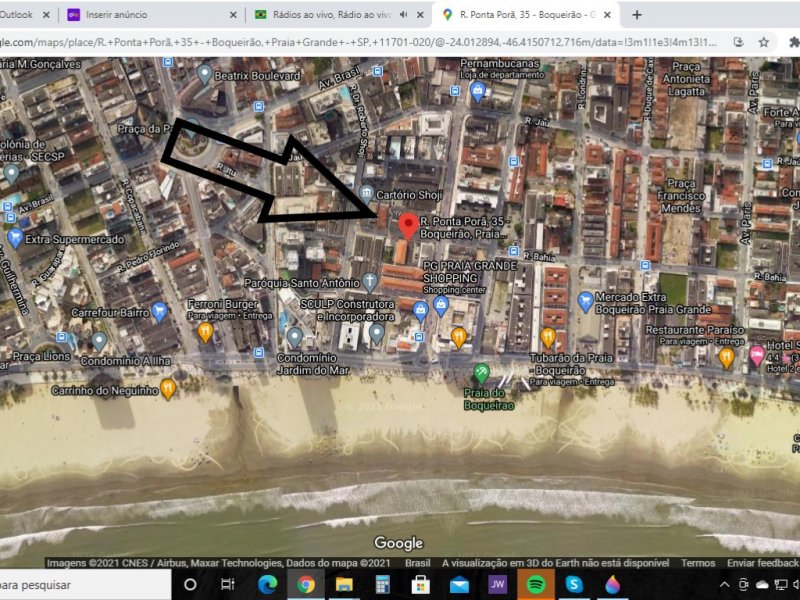800x600 pixels.
Task: Open Spotify from the taskbar
Action: pos(536,585)
